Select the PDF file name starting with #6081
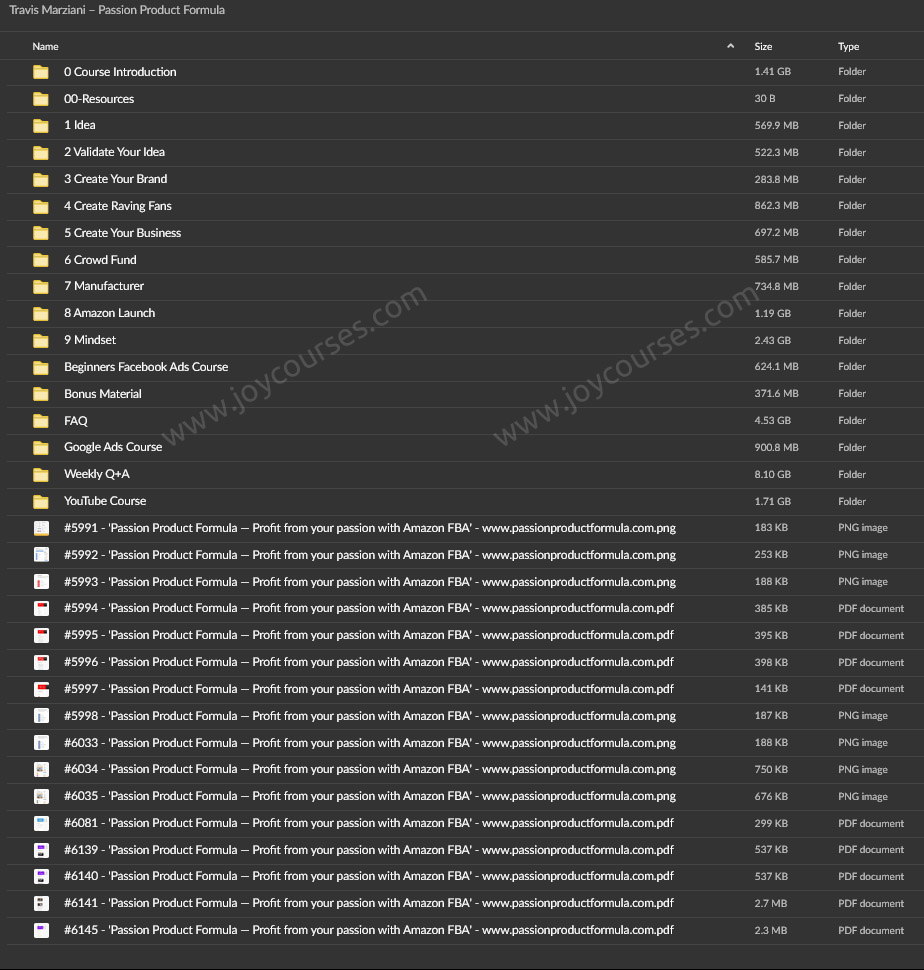 click(369, 823)
